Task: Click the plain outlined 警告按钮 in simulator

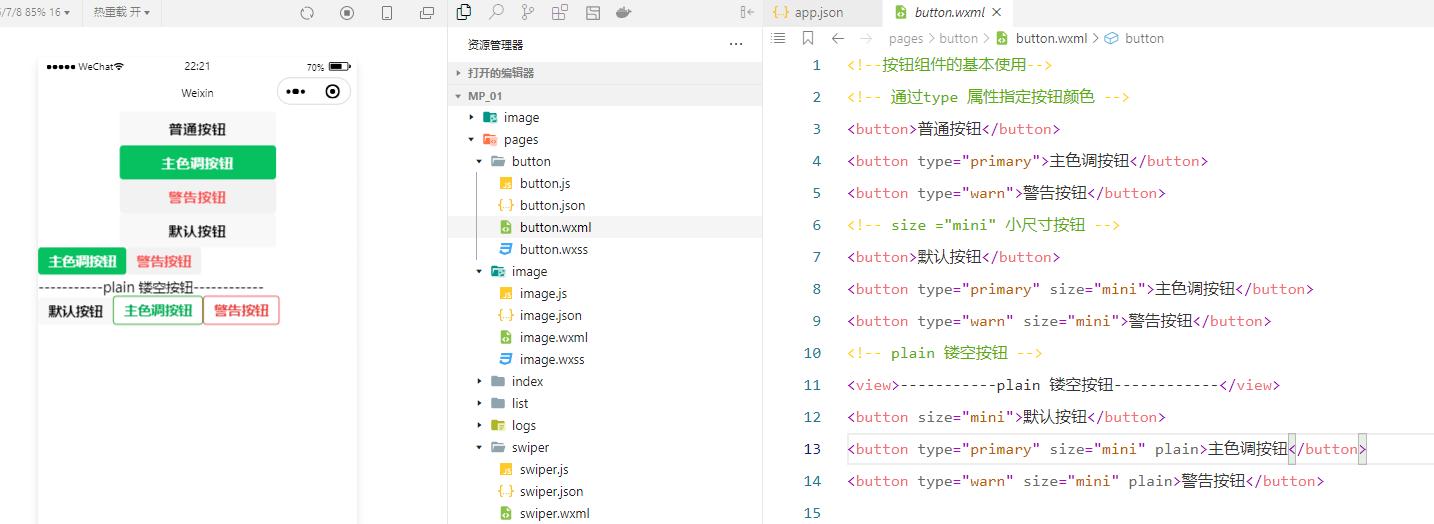Action: coord(241,311)
